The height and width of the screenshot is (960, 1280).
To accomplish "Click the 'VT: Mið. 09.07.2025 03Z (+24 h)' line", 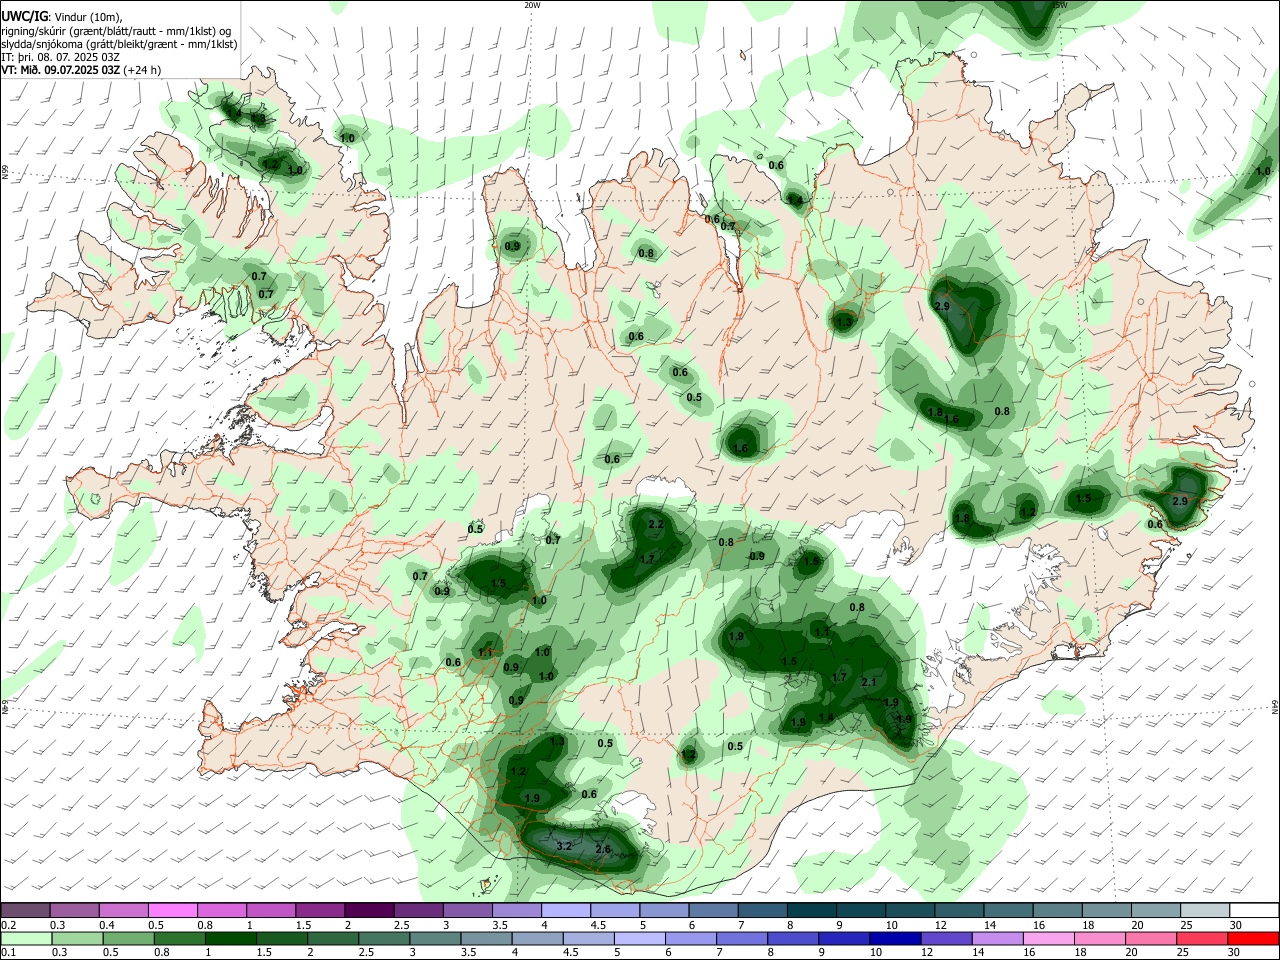I will [x=81, y=70].
